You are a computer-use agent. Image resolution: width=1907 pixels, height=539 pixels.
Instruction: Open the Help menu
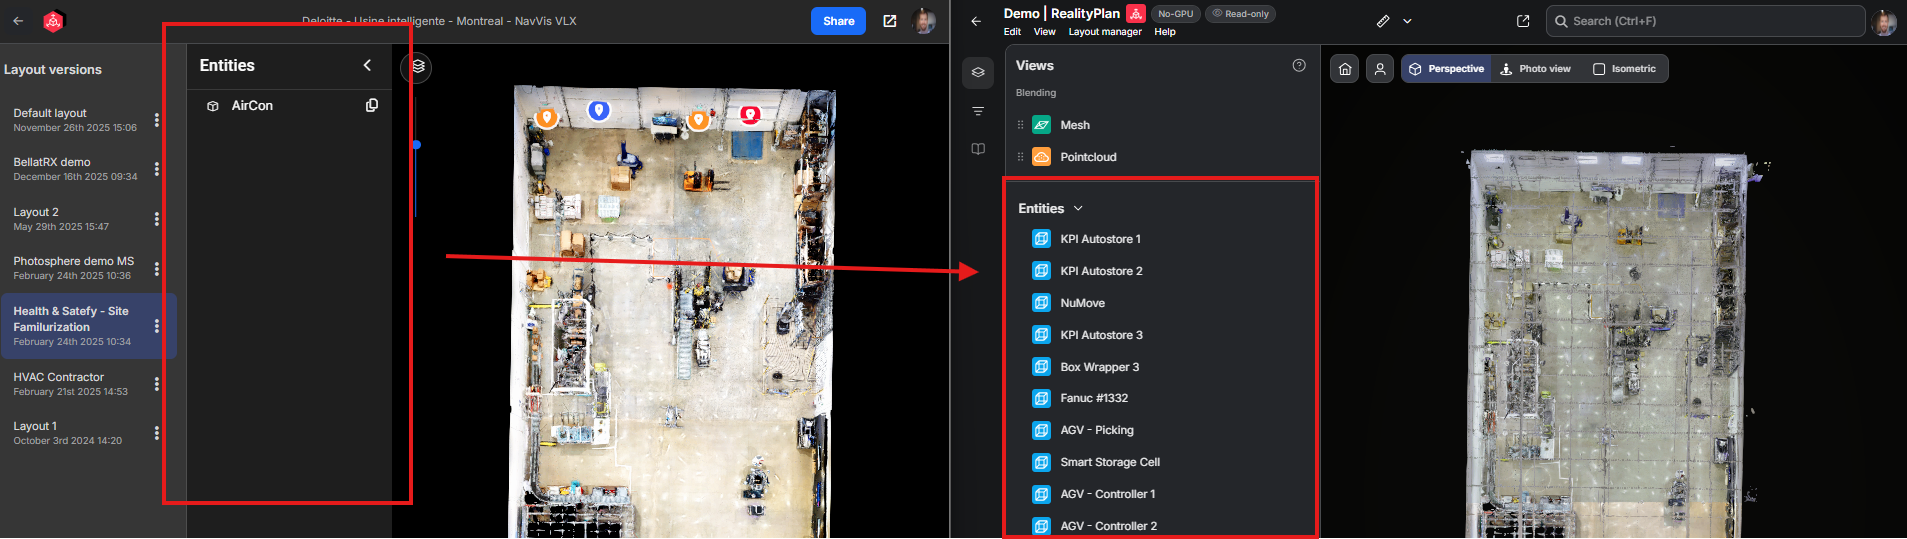pyautogui.click(x=1165, y=32)
